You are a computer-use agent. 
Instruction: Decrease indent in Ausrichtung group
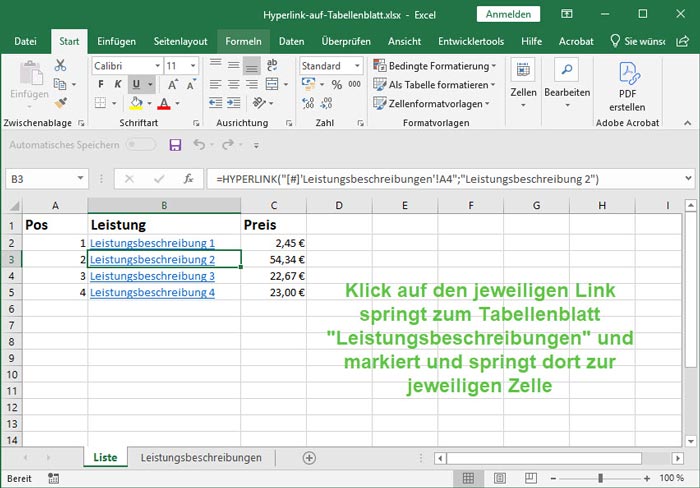point(216,103)
